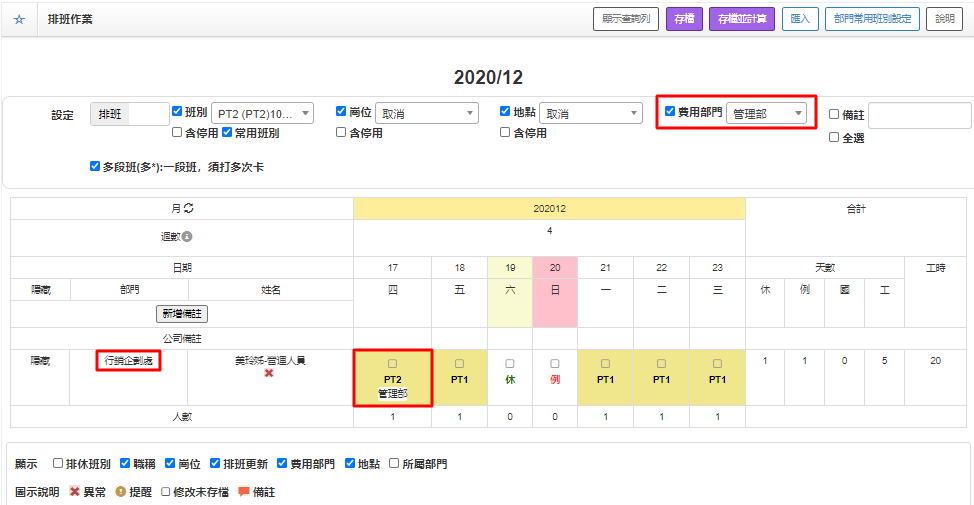Click the 存檔並計算 button

click(x=742, y=19)
